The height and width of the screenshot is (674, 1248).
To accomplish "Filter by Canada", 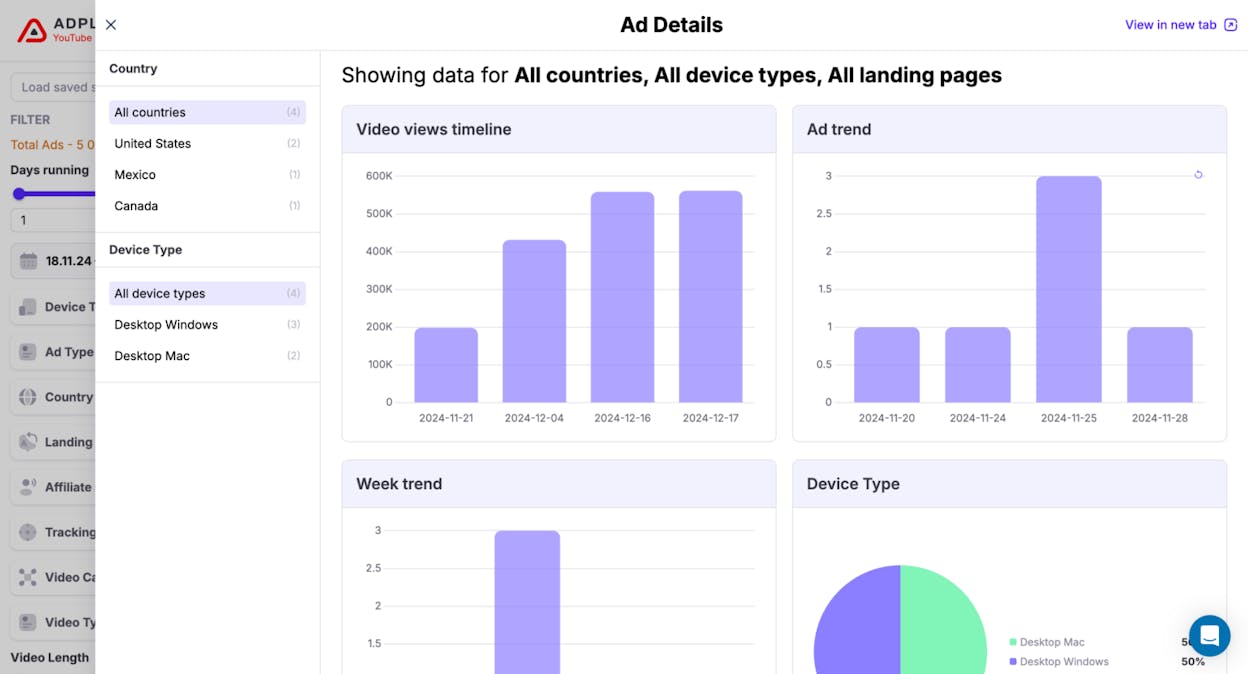I will 207,205.
